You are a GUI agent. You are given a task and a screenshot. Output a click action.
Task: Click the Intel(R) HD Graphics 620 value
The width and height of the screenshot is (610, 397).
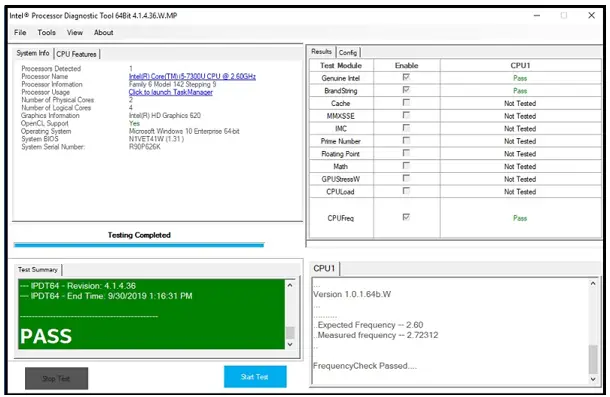pyautogui.click(x=165, y=116)
